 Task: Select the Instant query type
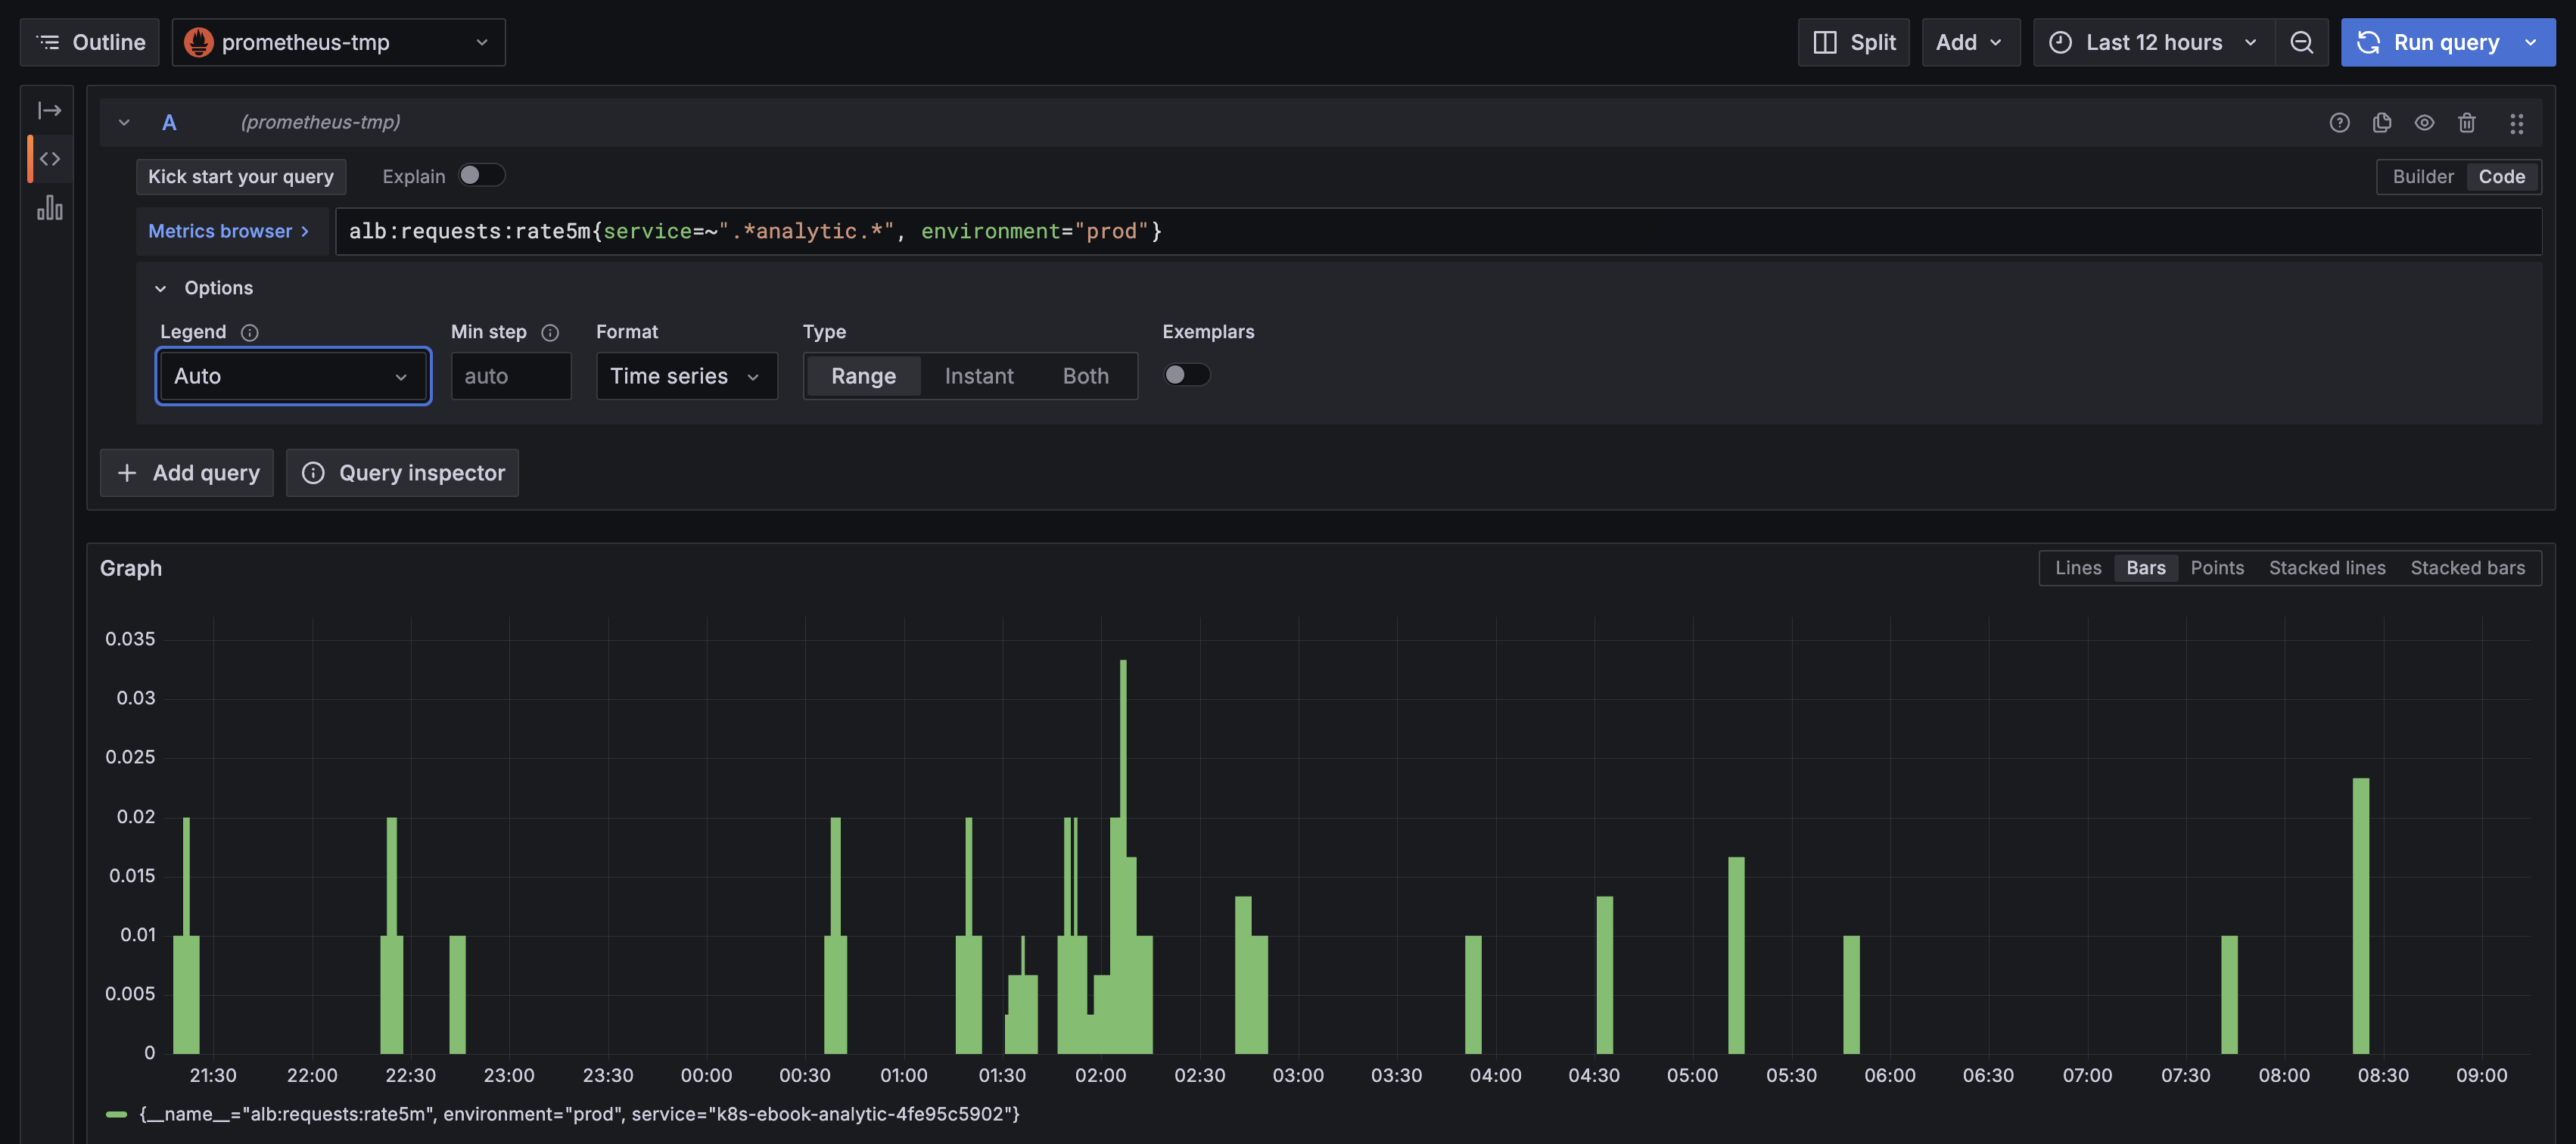pos(979,376)
